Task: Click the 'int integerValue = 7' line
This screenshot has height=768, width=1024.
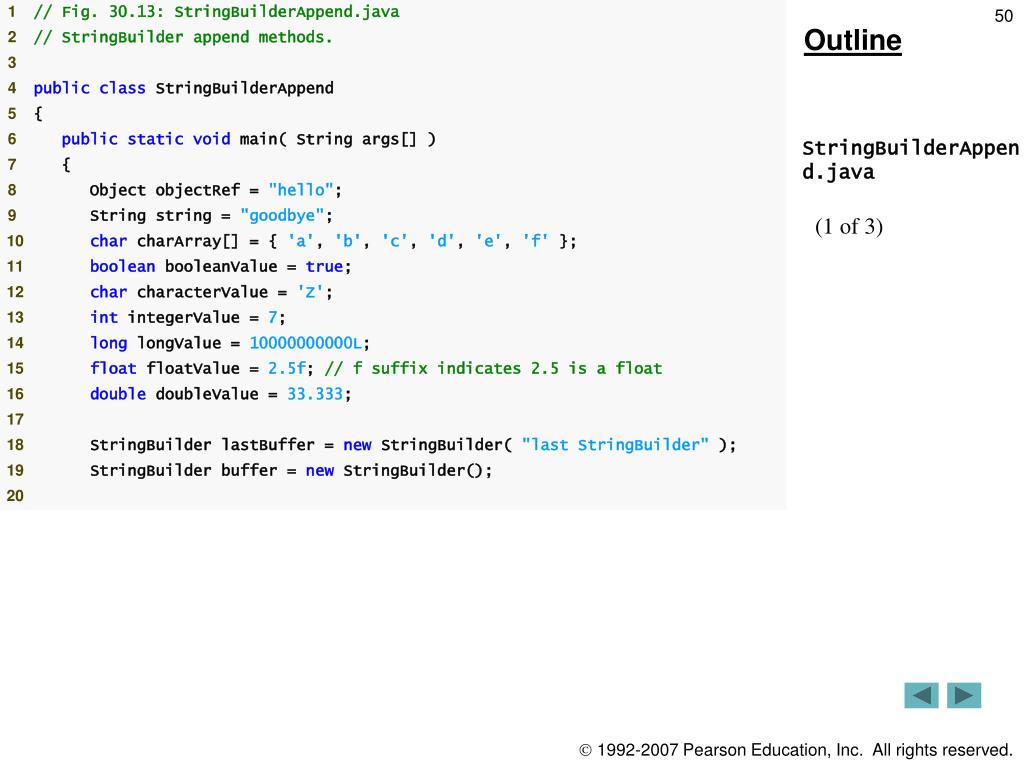Action: pyautogui.click(x=187, y=317)
